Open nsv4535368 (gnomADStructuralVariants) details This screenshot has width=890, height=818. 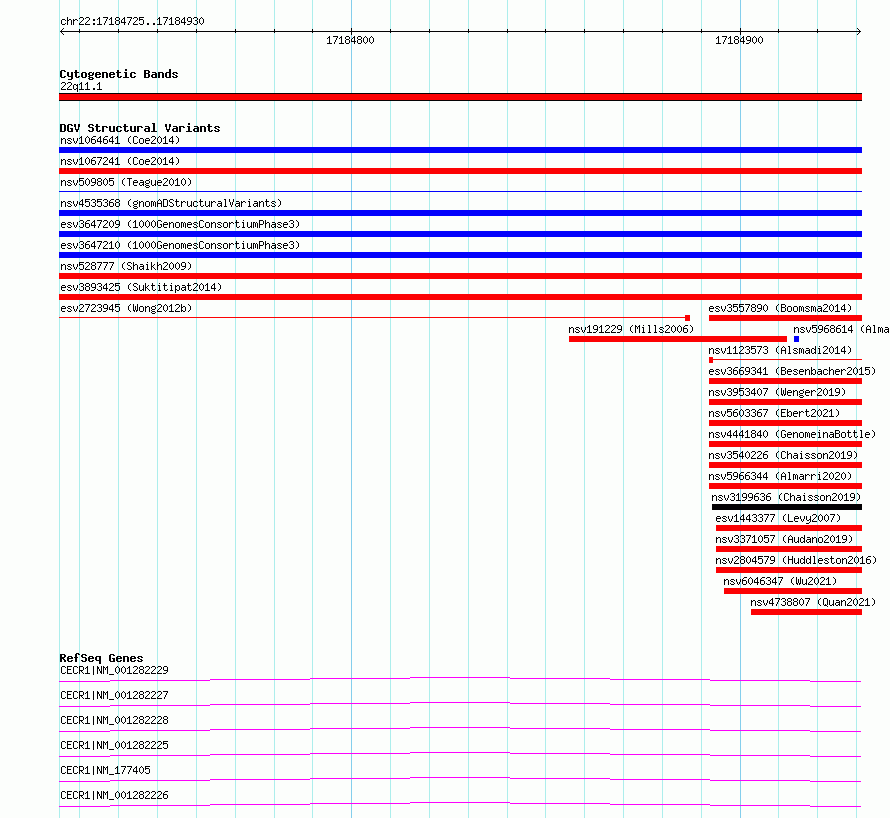pyautogui.click(x=171, y=203)
